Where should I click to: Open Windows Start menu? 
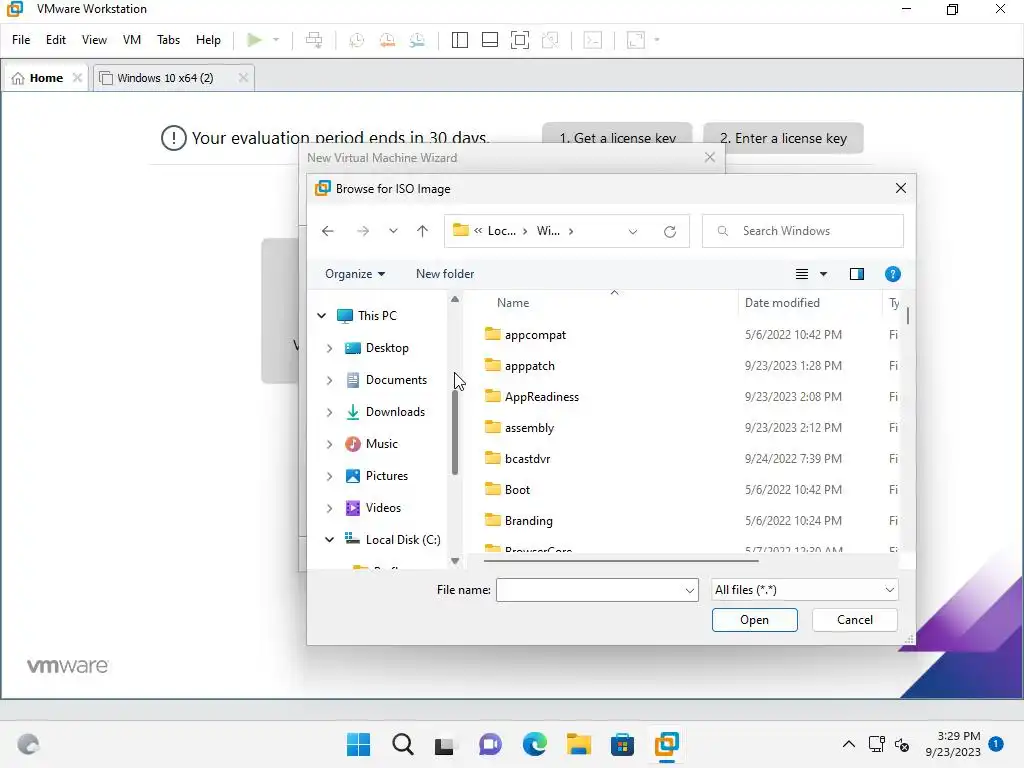click(359, 744)
